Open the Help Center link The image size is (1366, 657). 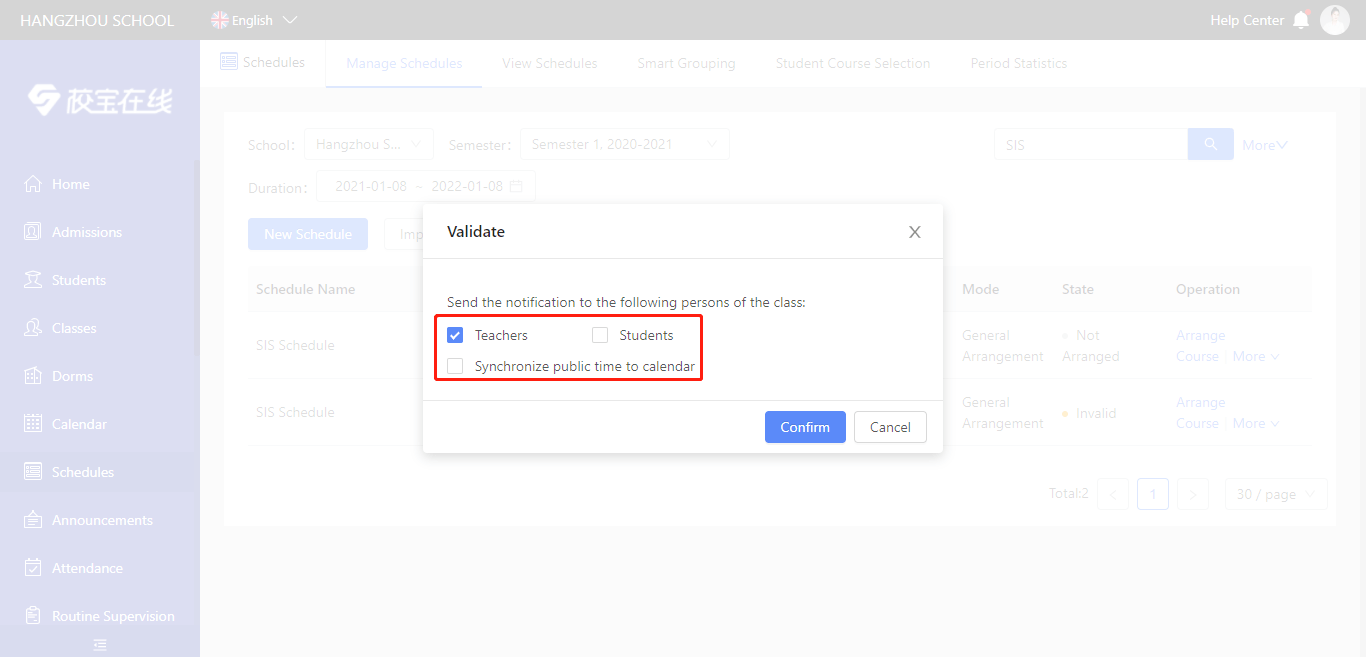click(1247, 20)
